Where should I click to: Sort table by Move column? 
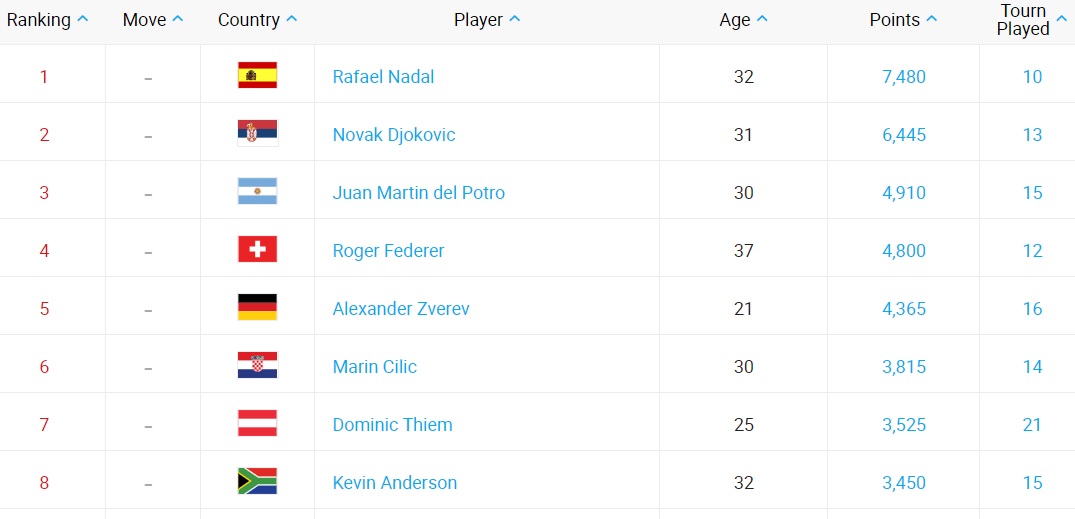153,20
